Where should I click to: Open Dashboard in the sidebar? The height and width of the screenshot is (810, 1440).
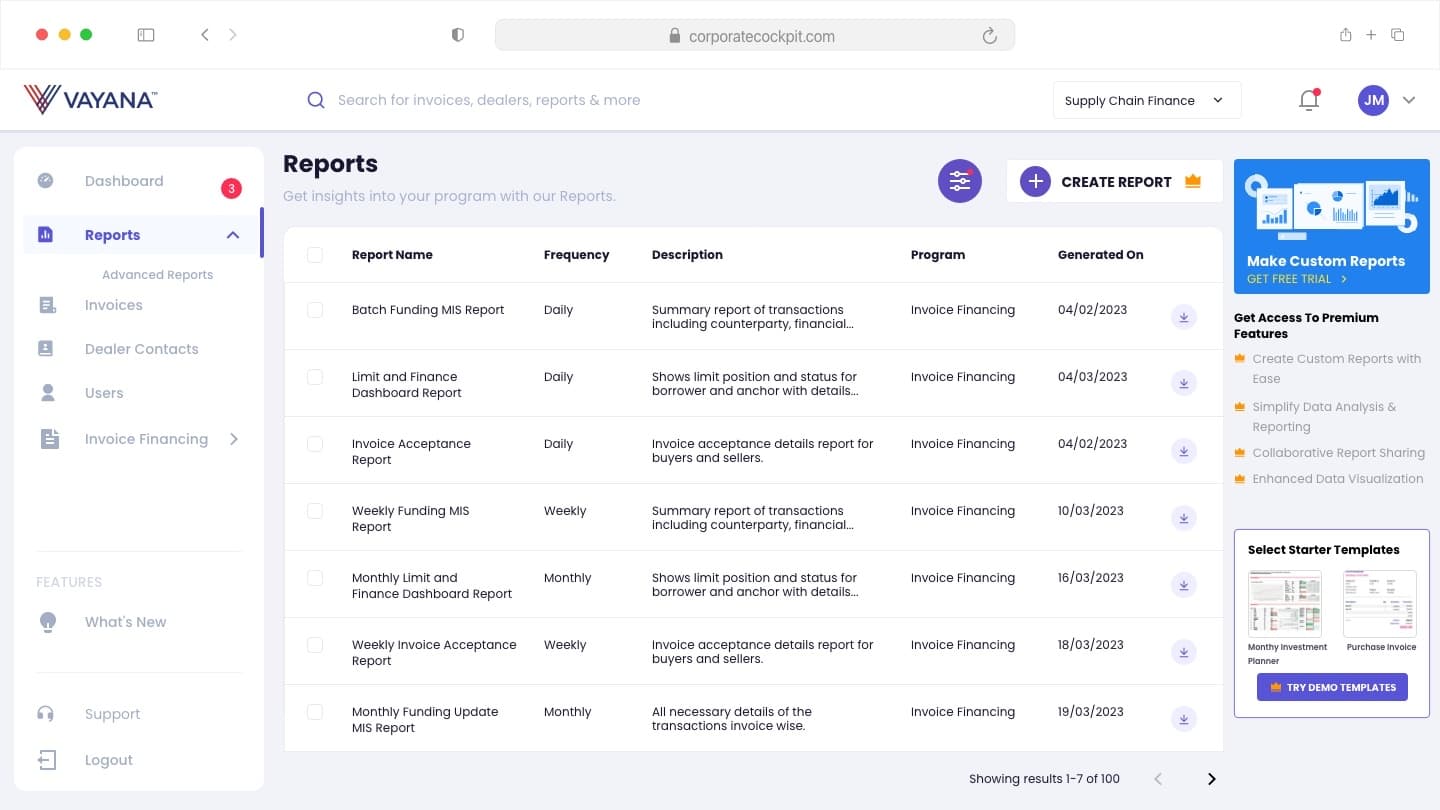point(124,181)
